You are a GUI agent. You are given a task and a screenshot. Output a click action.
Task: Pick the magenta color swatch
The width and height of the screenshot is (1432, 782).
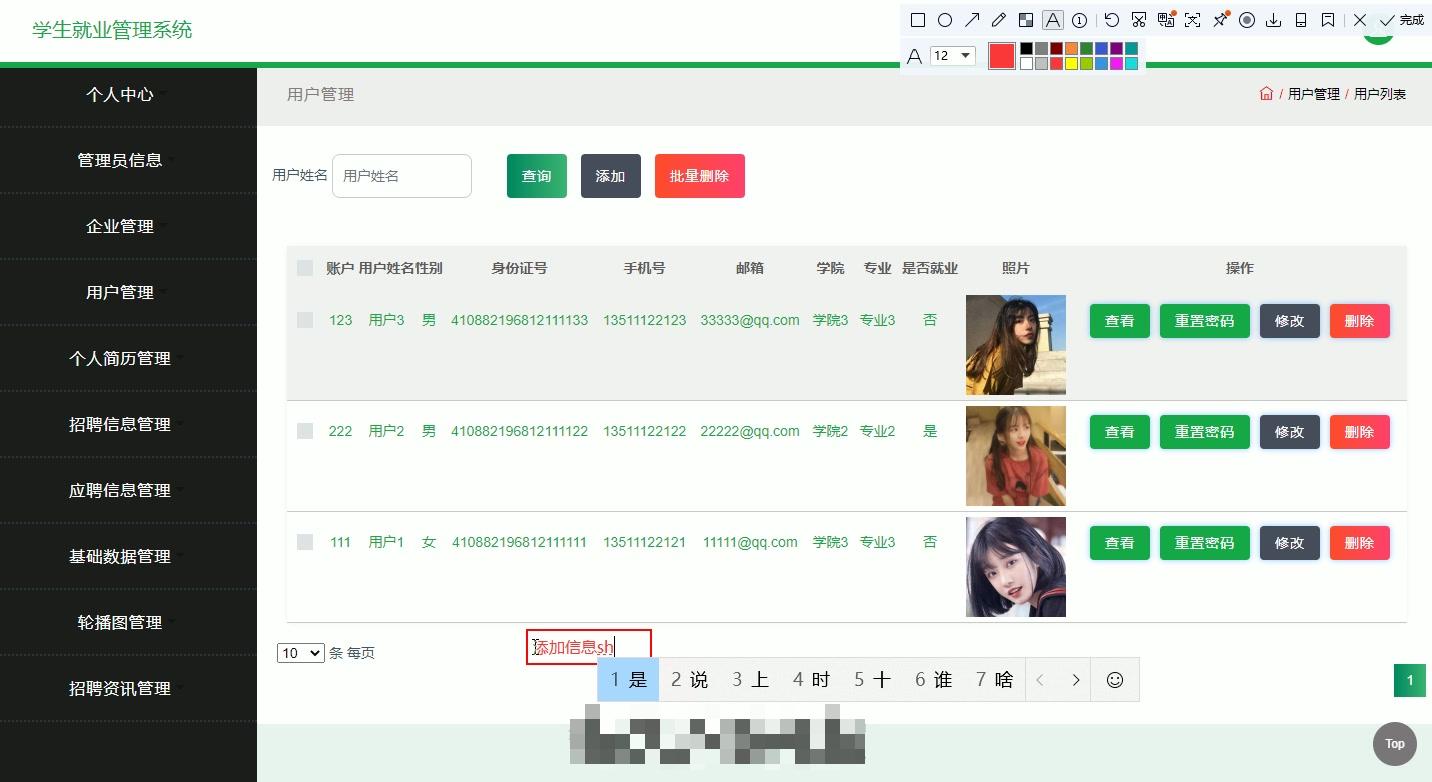click(x=1116, y=63)
